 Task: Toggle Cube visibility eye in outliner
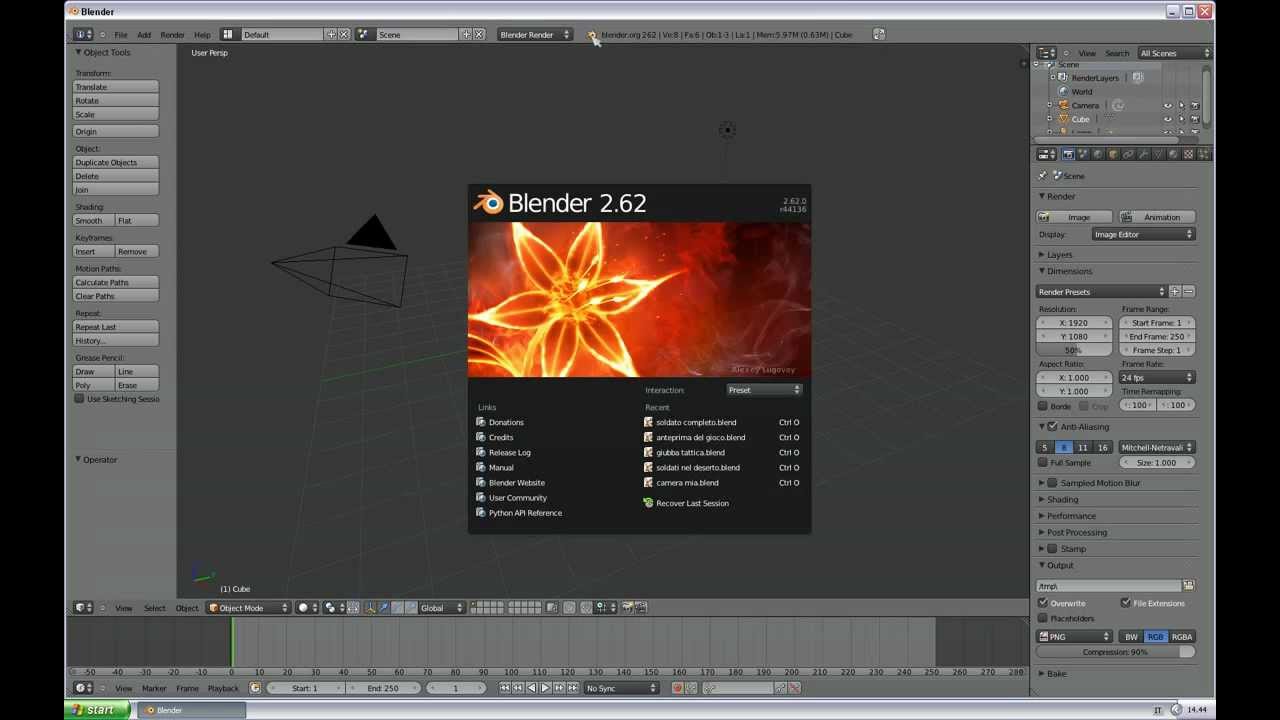(x=1167, y=119)
